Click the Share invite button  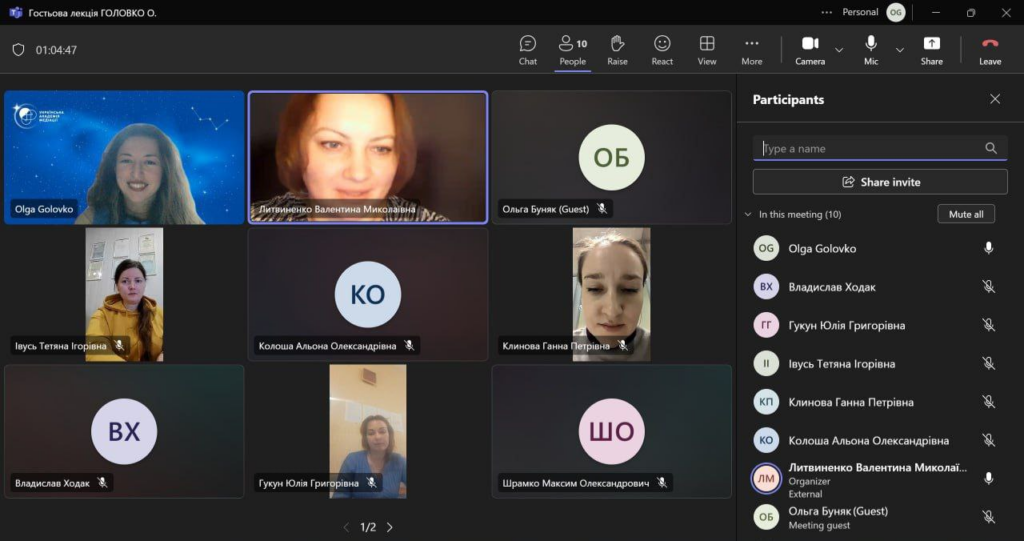point(880,182)
